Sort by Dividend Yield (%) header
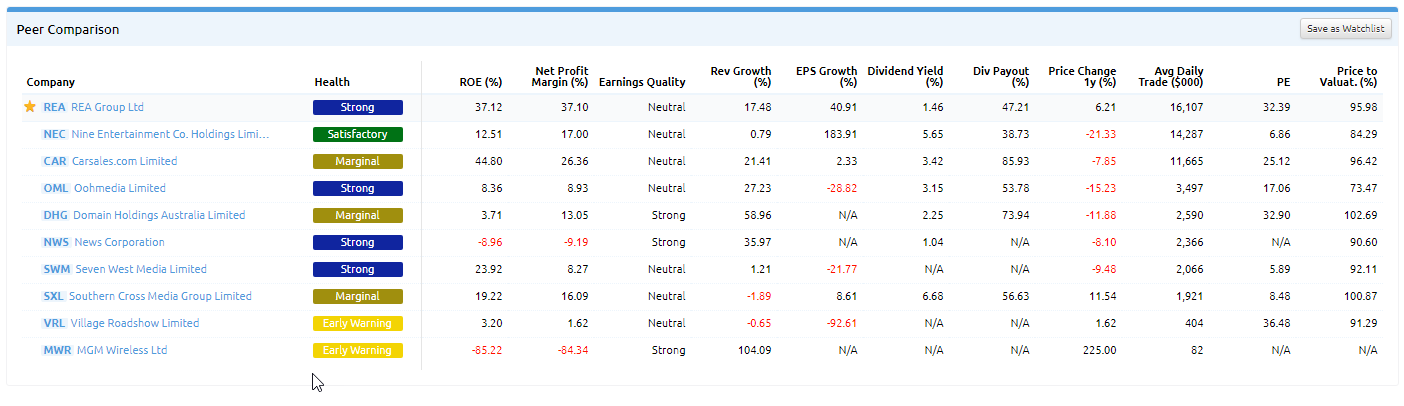Viewport: 1404px width, 406px height. coord(905,76)
